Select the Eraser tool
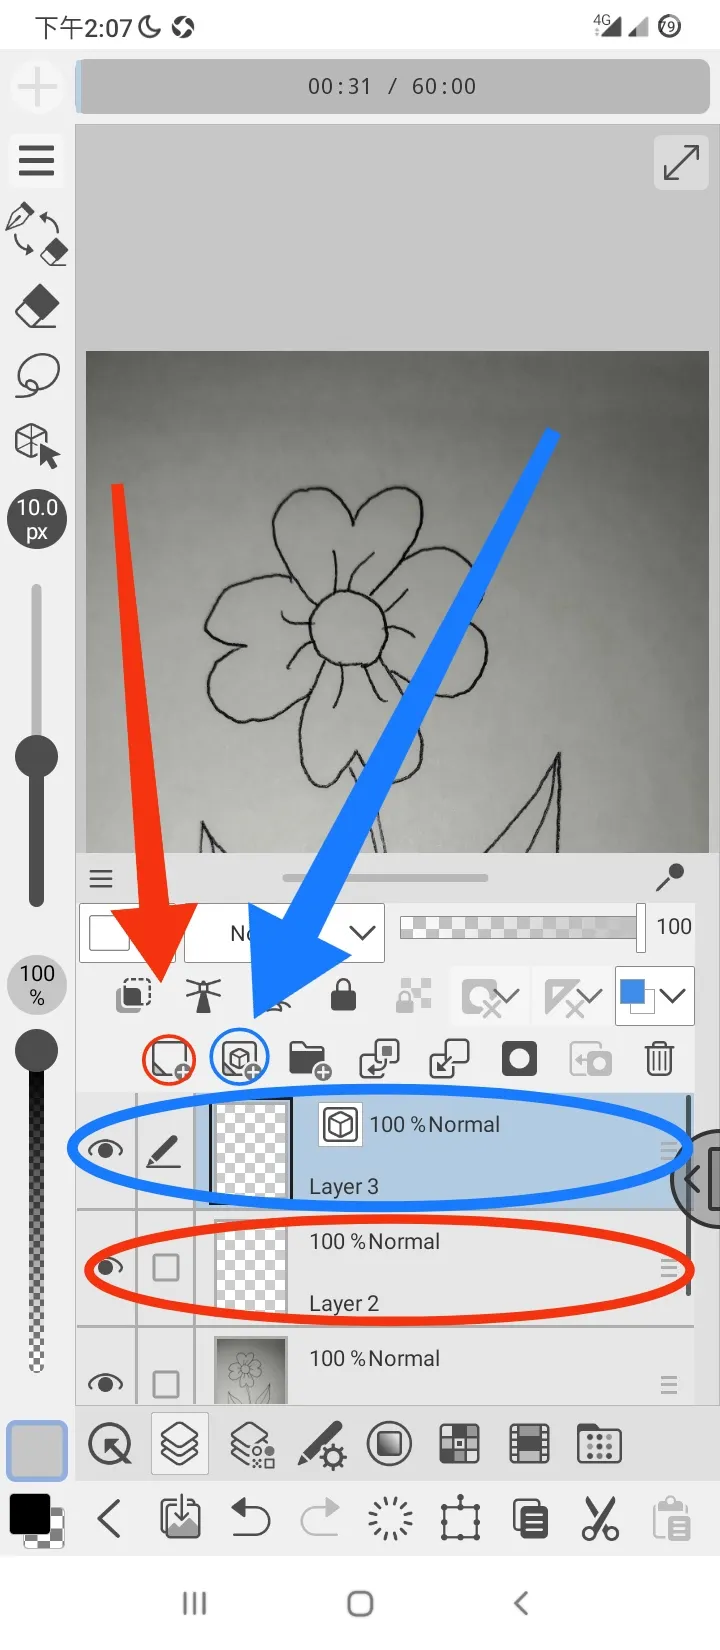 pyautogui.click(x=37, y=306)
